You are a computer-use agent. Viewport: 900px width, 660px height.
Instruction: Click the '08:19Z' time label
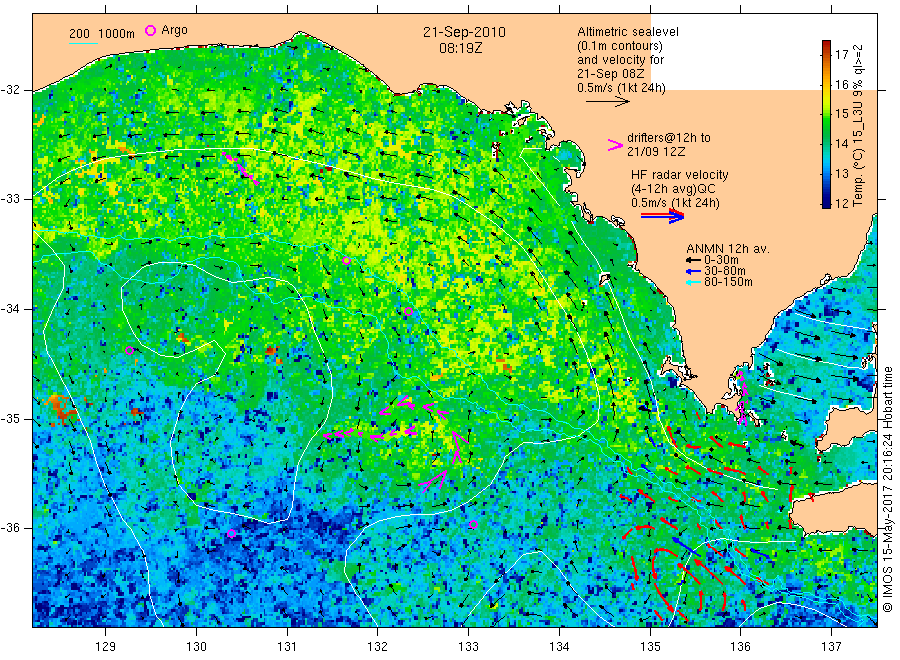coord(461,48)
